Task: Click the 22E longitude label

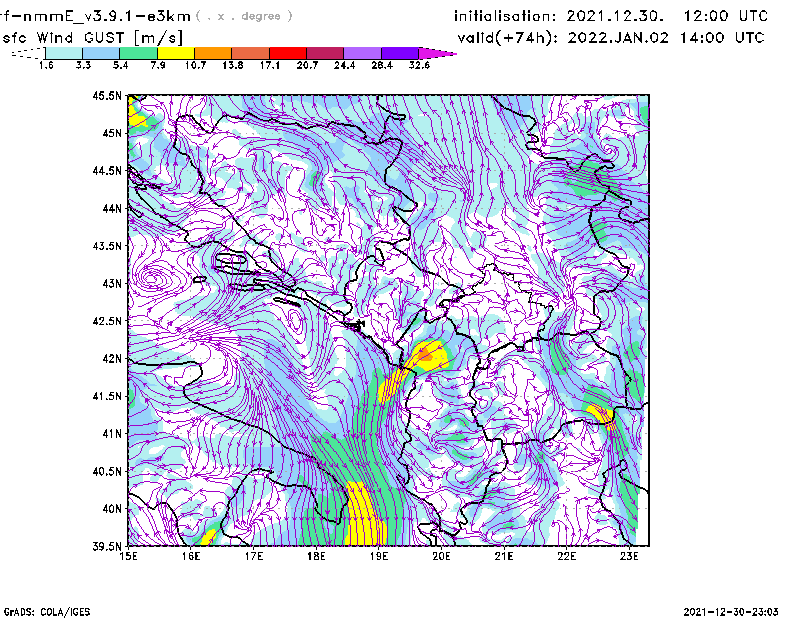Action: coord(566,556)
